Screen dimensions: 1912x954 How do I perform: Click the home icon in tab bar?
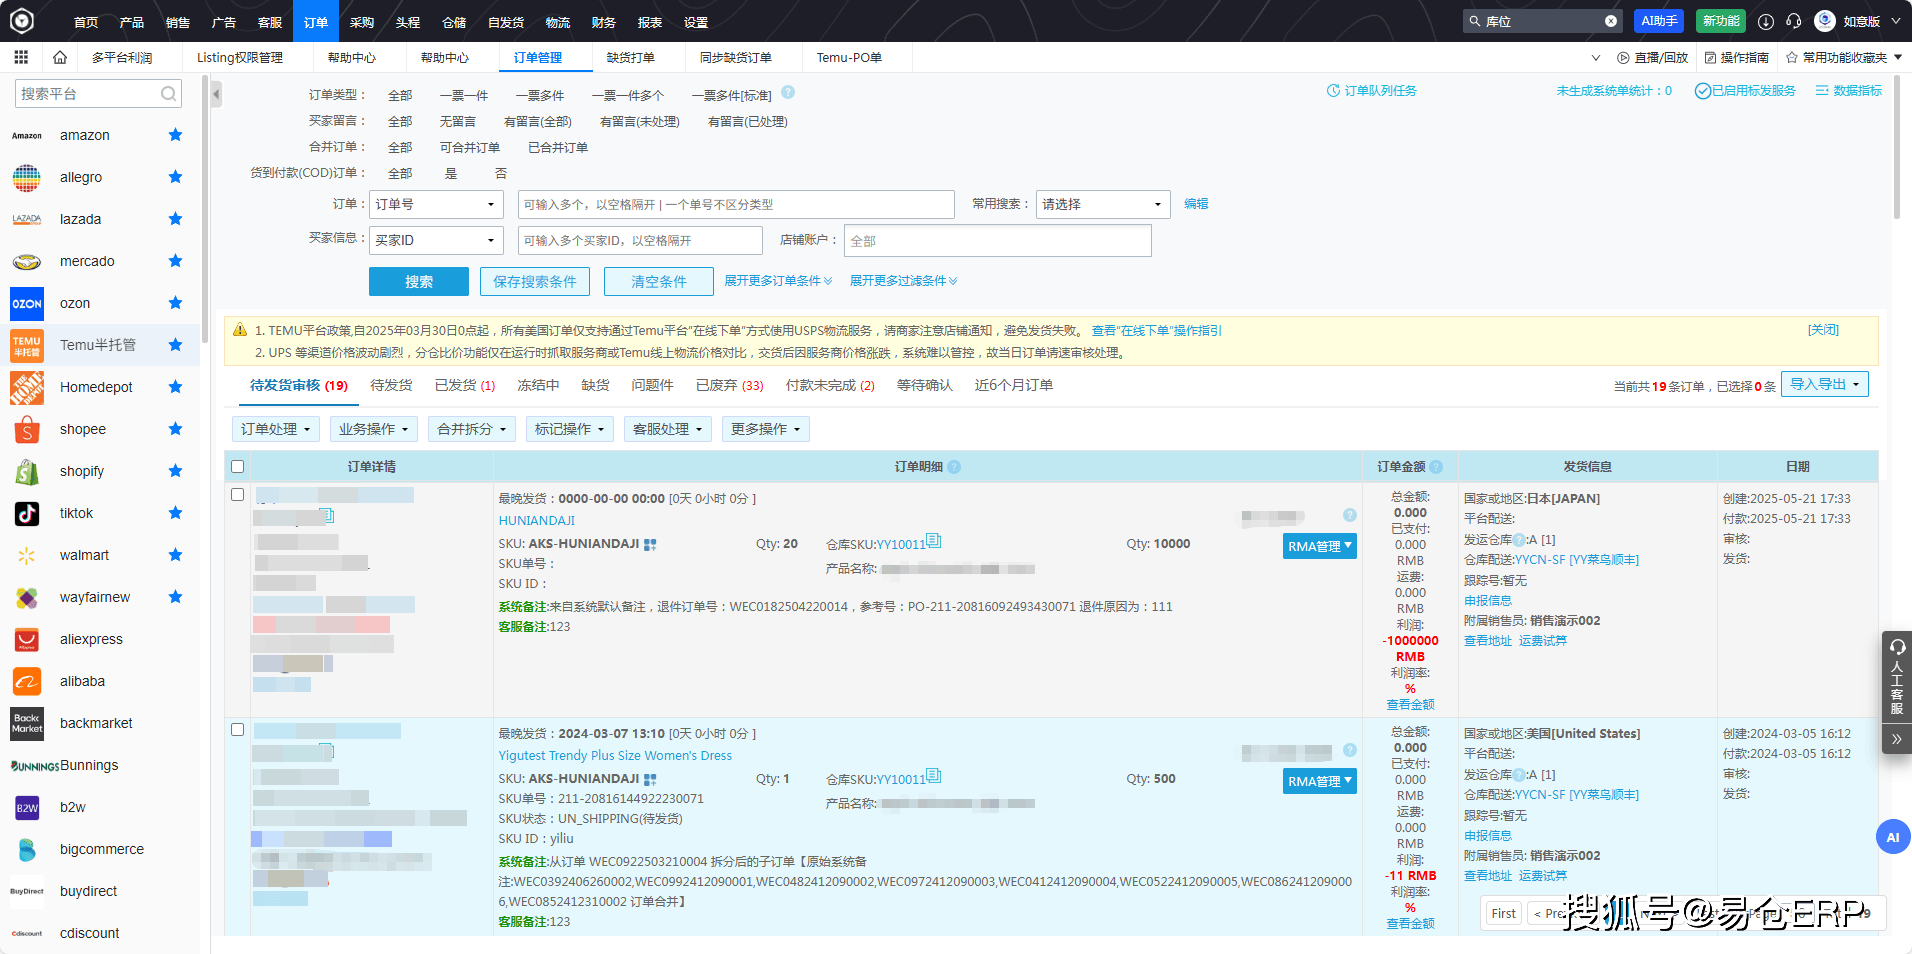(60, 58)
